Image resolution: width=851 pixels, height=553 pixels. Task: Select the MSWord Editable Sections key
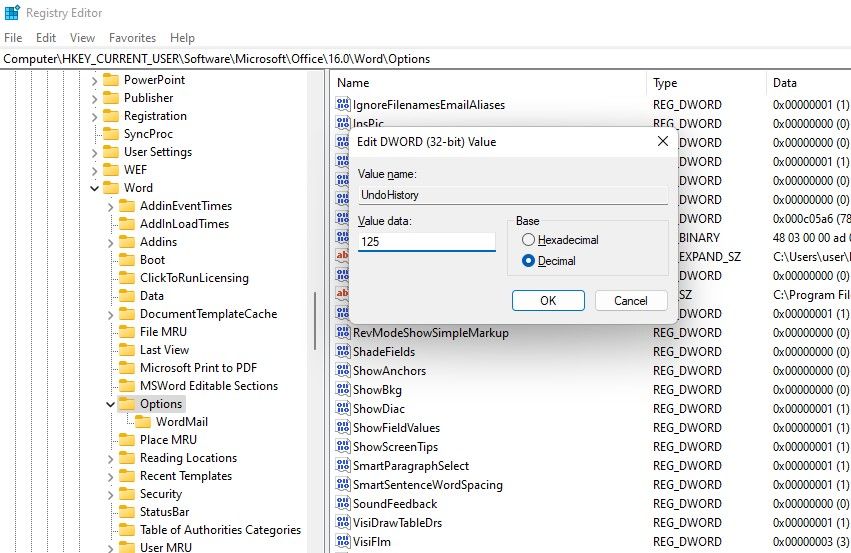[x=209, y=386]
